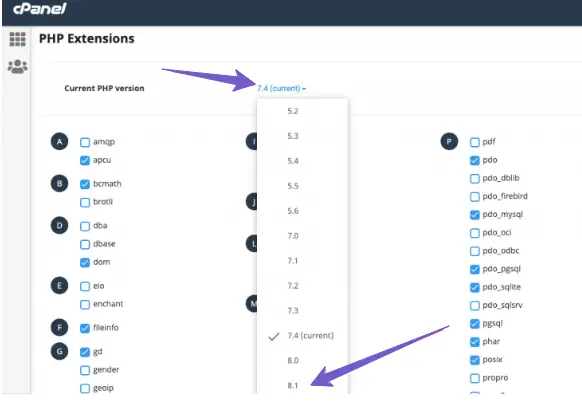
Task: Enable the amqp extension checkbox
Action: pyautogui.click(x=85, y=142)
